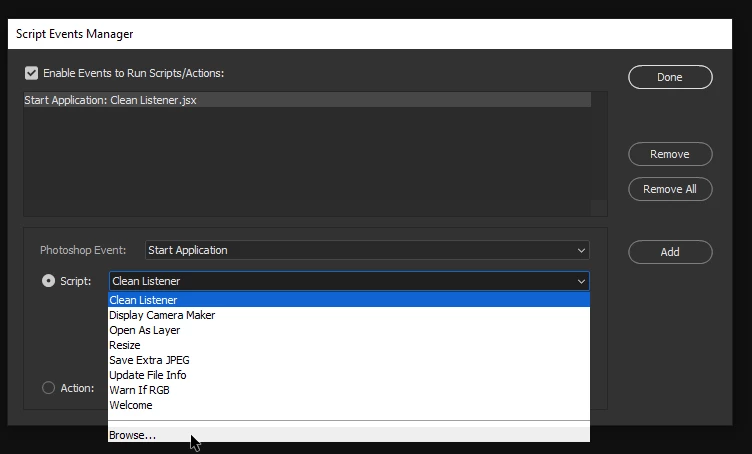Click the Remove button
752x454 pixels.
(670, 154)
